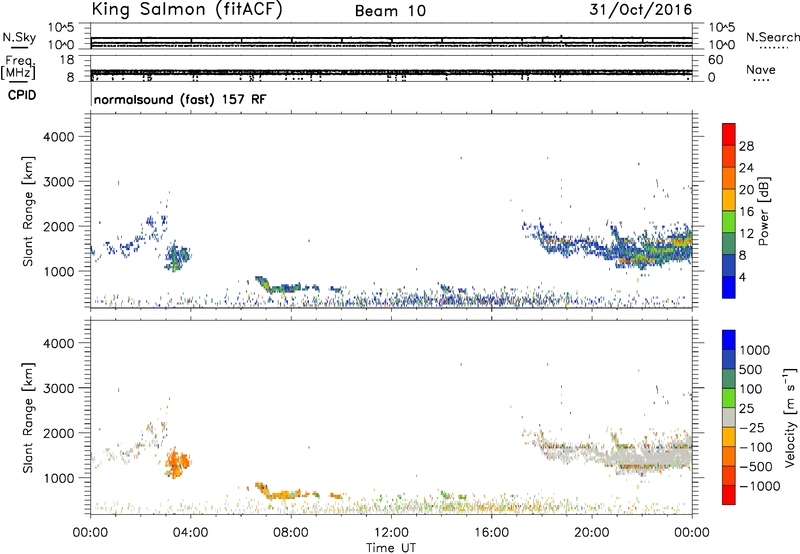Click the 'Time UT' axis title
800x554 pixels.
pyautogui.click(x=391, y=548)
